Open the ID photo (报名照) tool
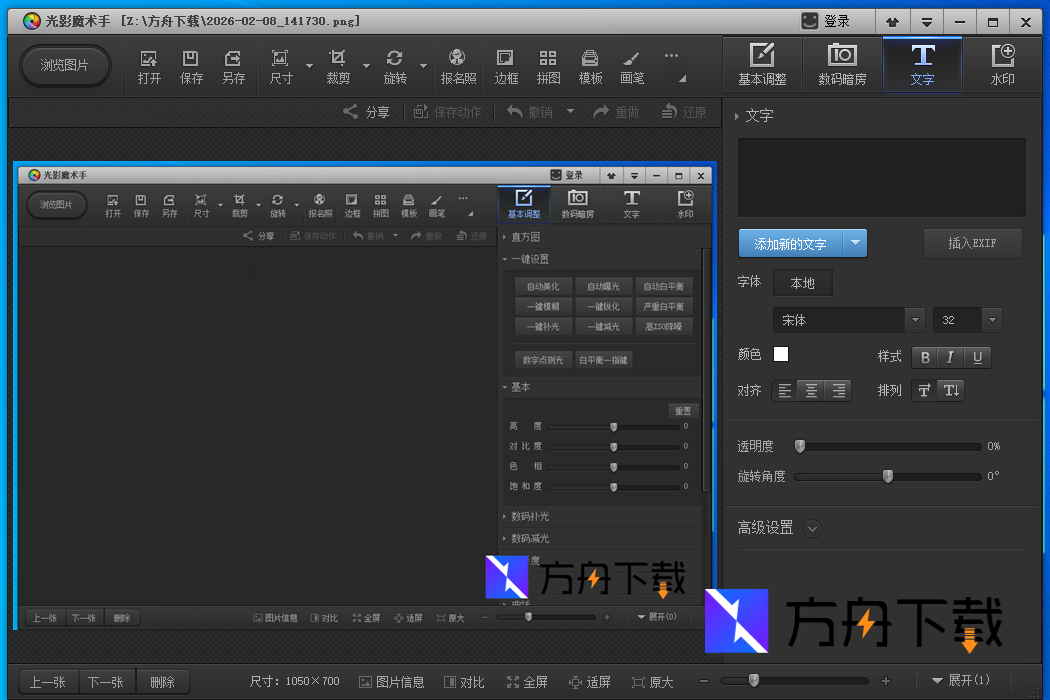The height and width of the screenshot is (700, 1050). (458, 66)
